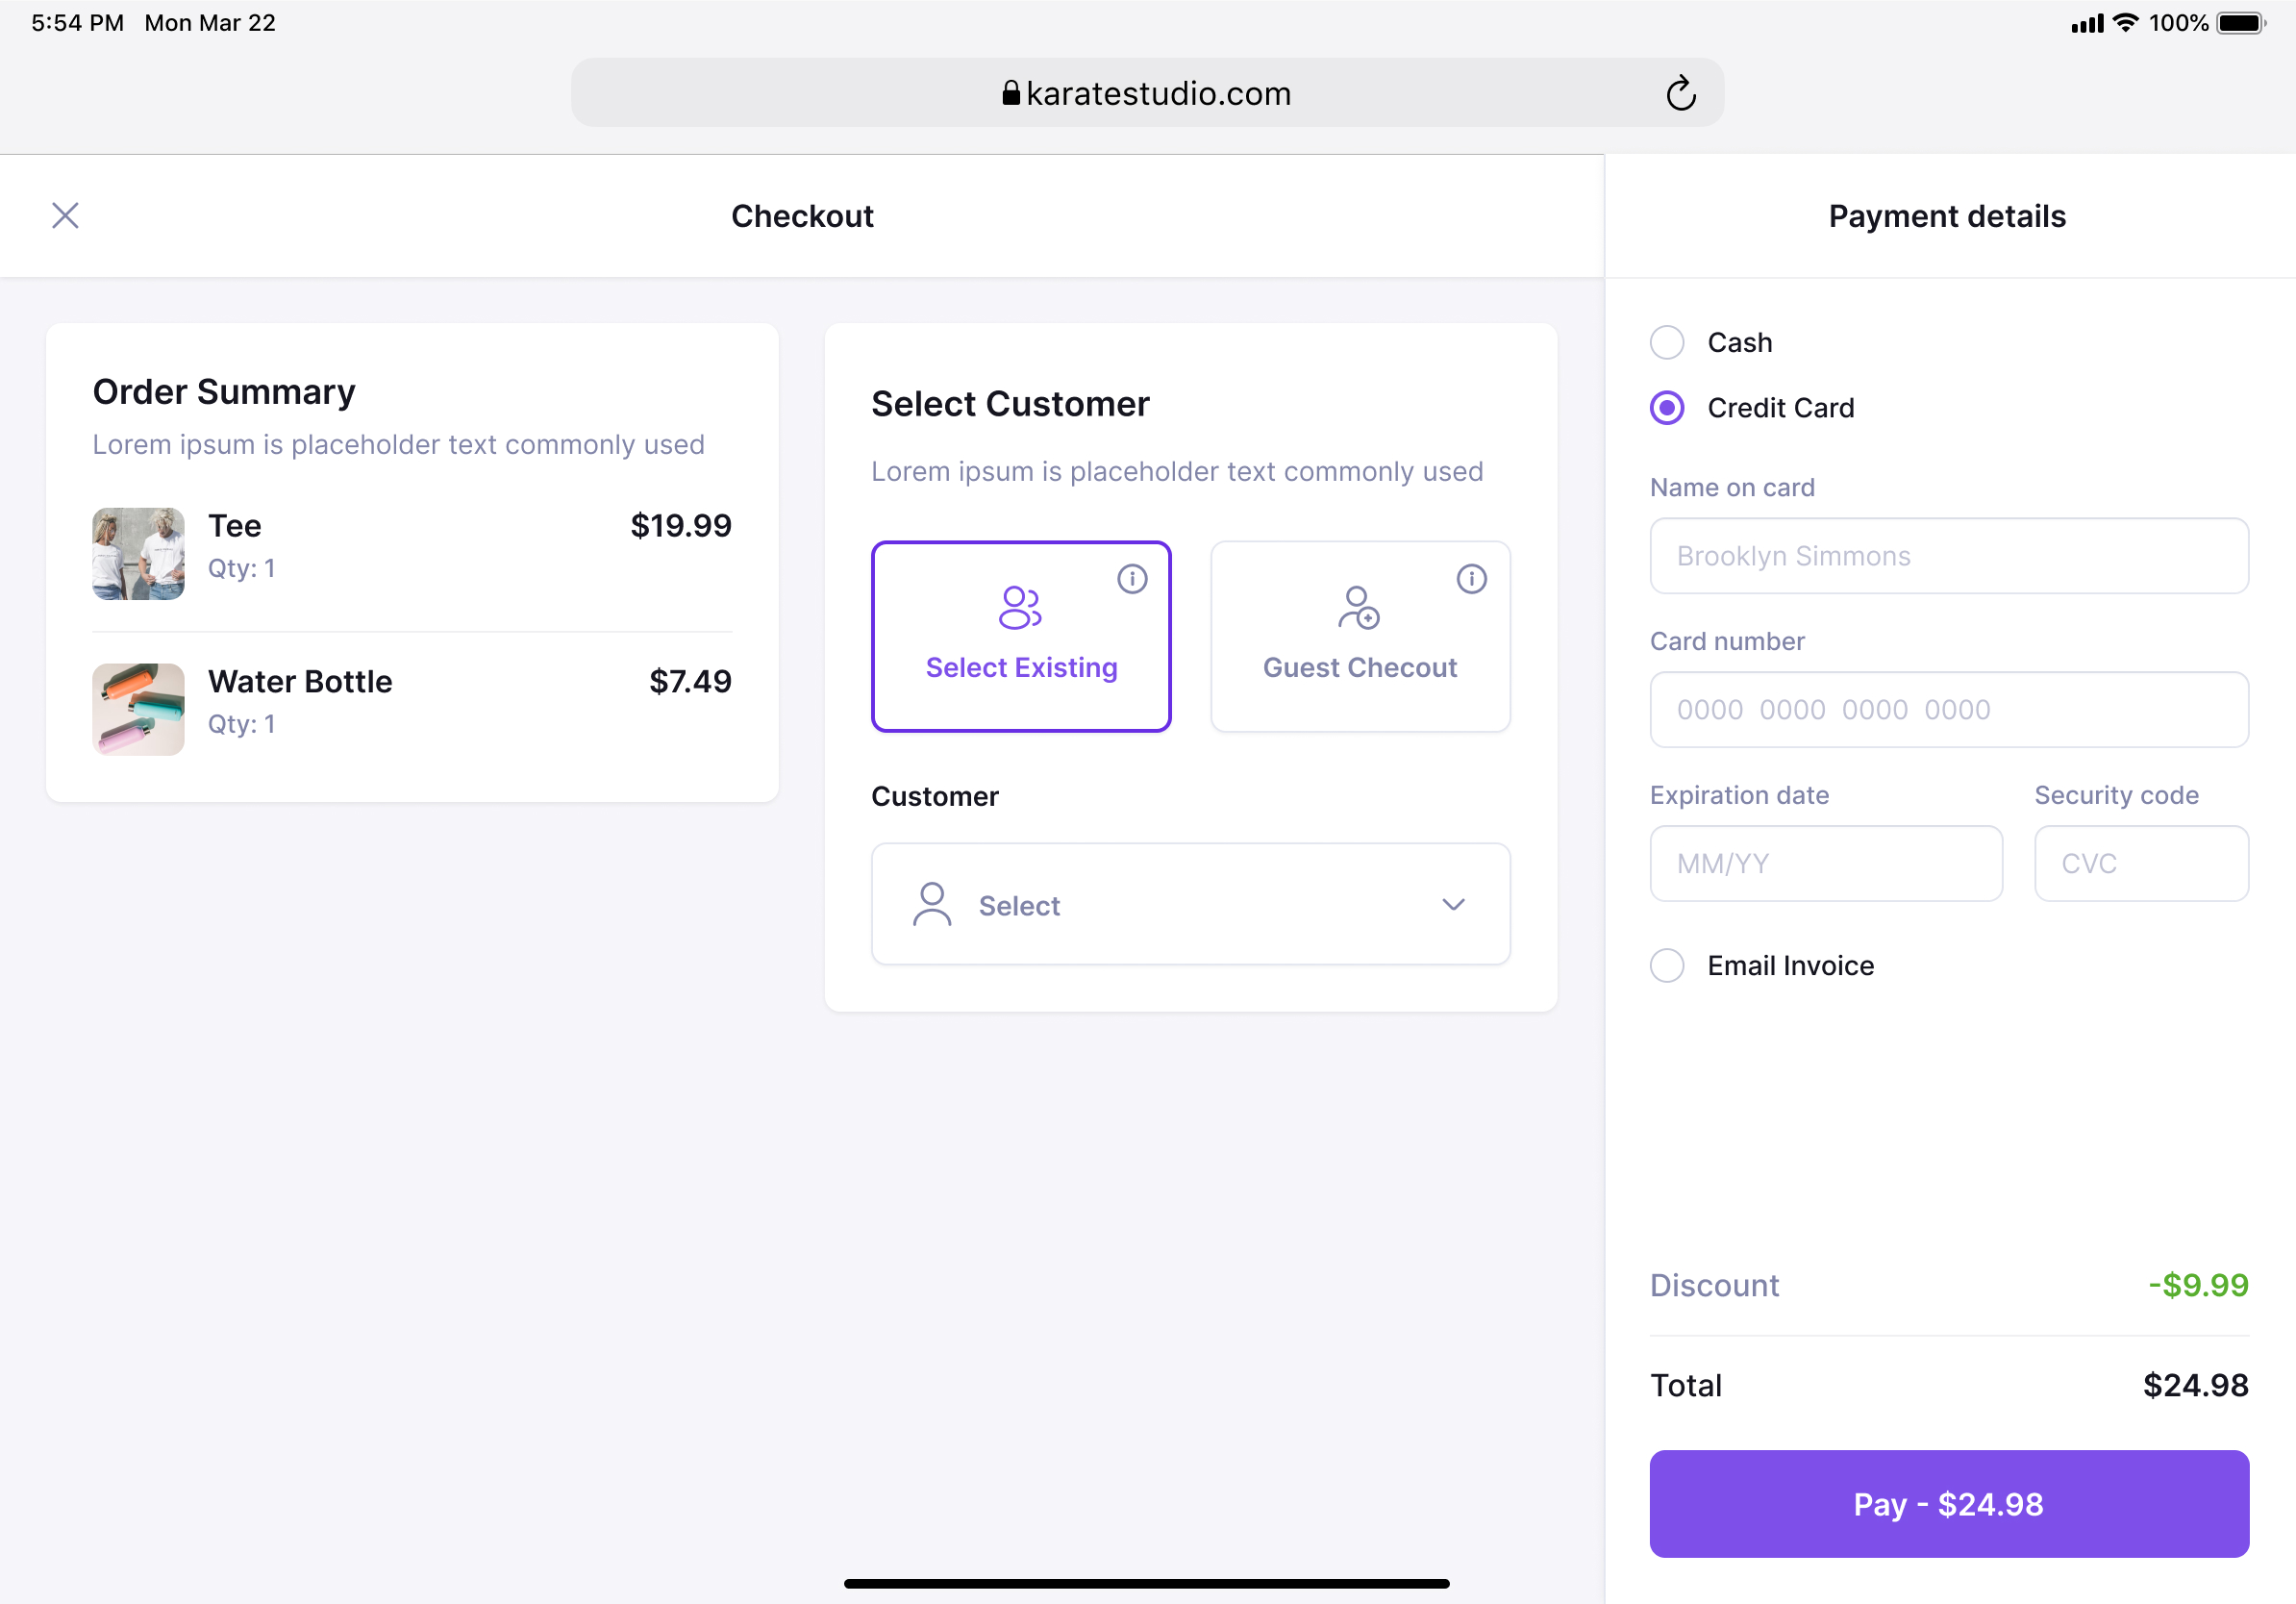The height and width of the screenshot is (1604, 2296).
Task: Tap the Wi-Fi icon in status bar
Action: coord(2126,23)
